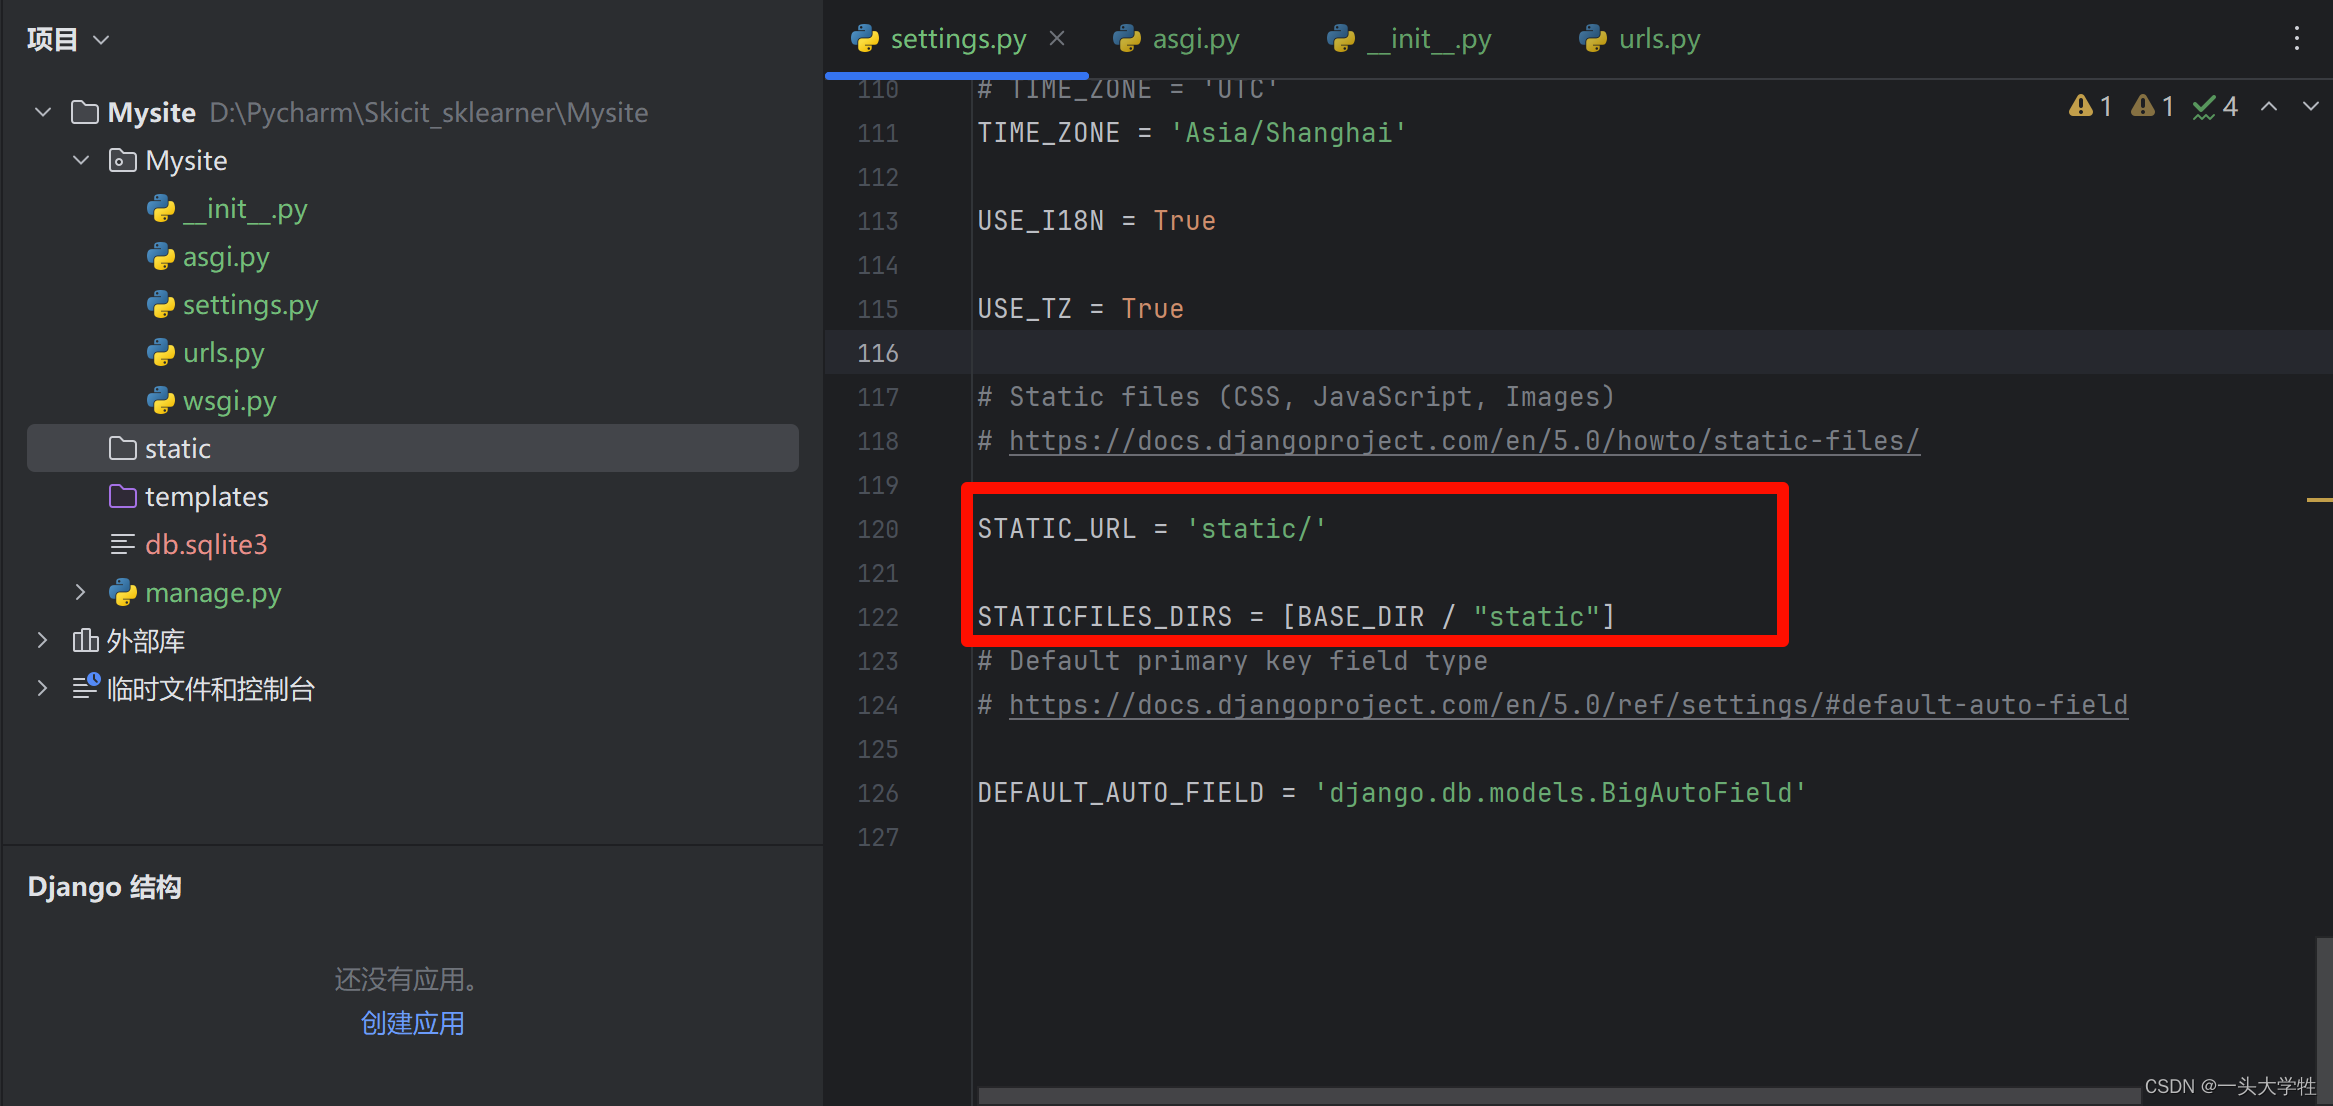
Task: Click the db.sqlite3 database file icon
Action: coord(122,544)
